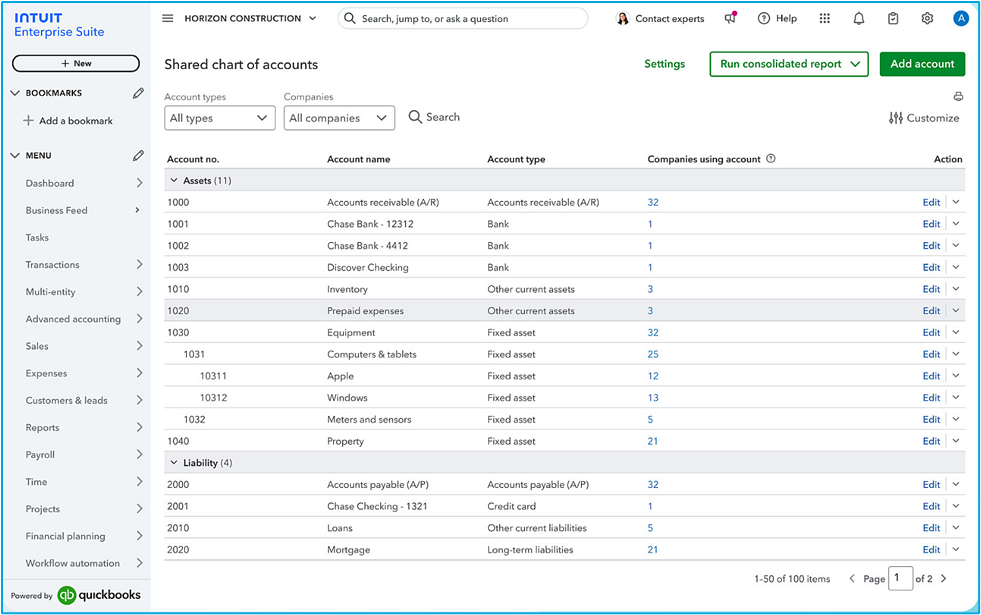Click the page number input field
The height and width of the screenshot is (615, 981).
pyautogui.click(x=900, y=578)
